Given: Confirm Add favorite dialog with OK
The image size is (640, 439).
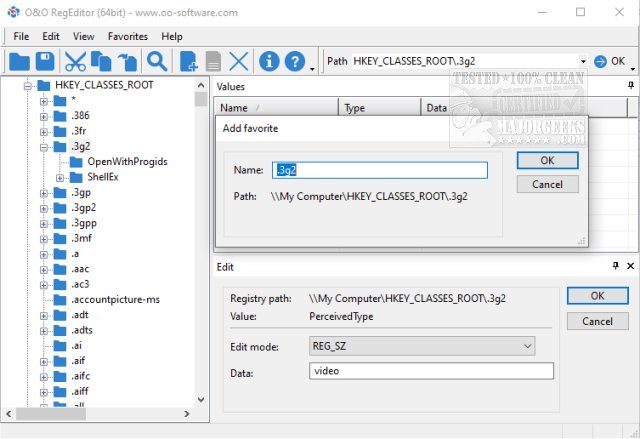Looking at the screenshot, I should pos(547,160).
